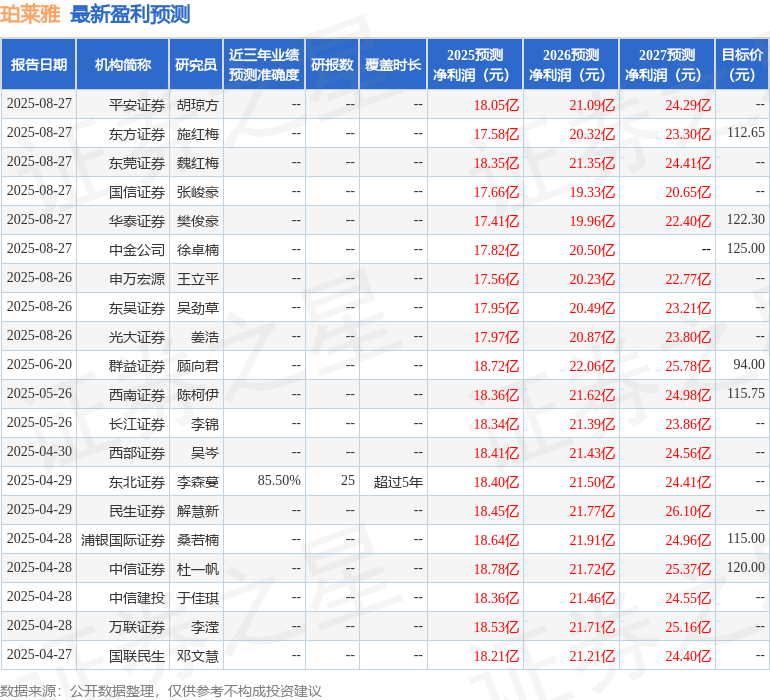770x700 pixels.
Task: Click 平安证券 in the institution column
Action: (x=136, y=105)
